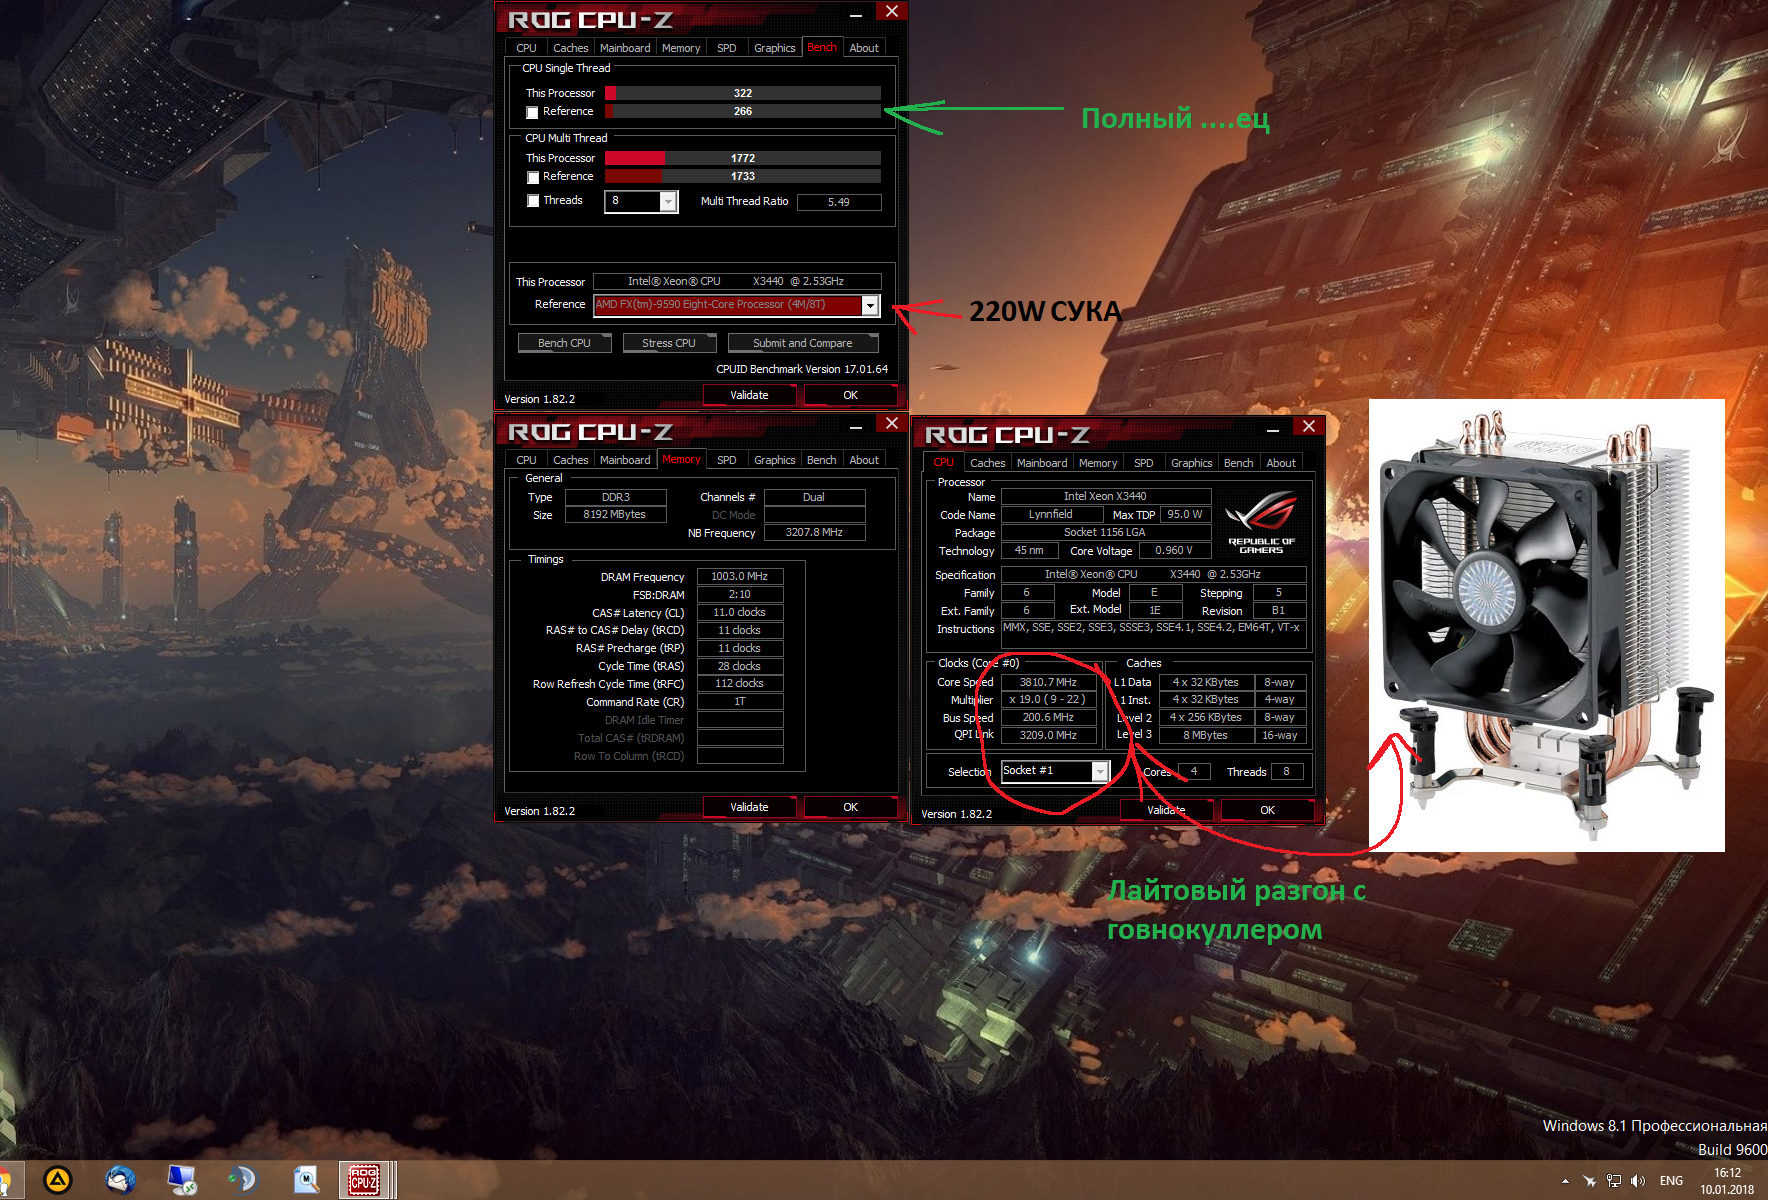Screen dimensions: 1768x1200
Task: Open Mainboard tab in Memory window
Action: (625, 460)
